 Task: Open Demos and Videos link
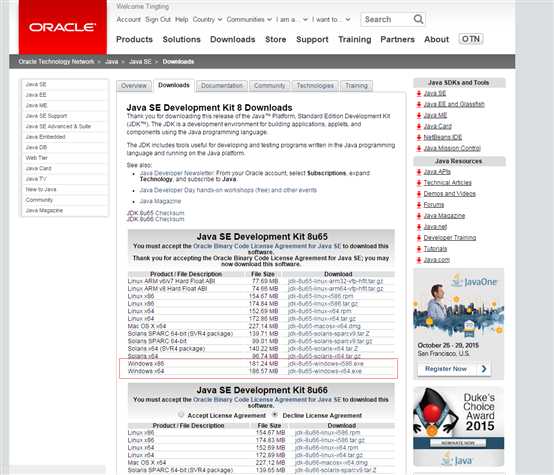pyautogui.click(x=449, y=194)
